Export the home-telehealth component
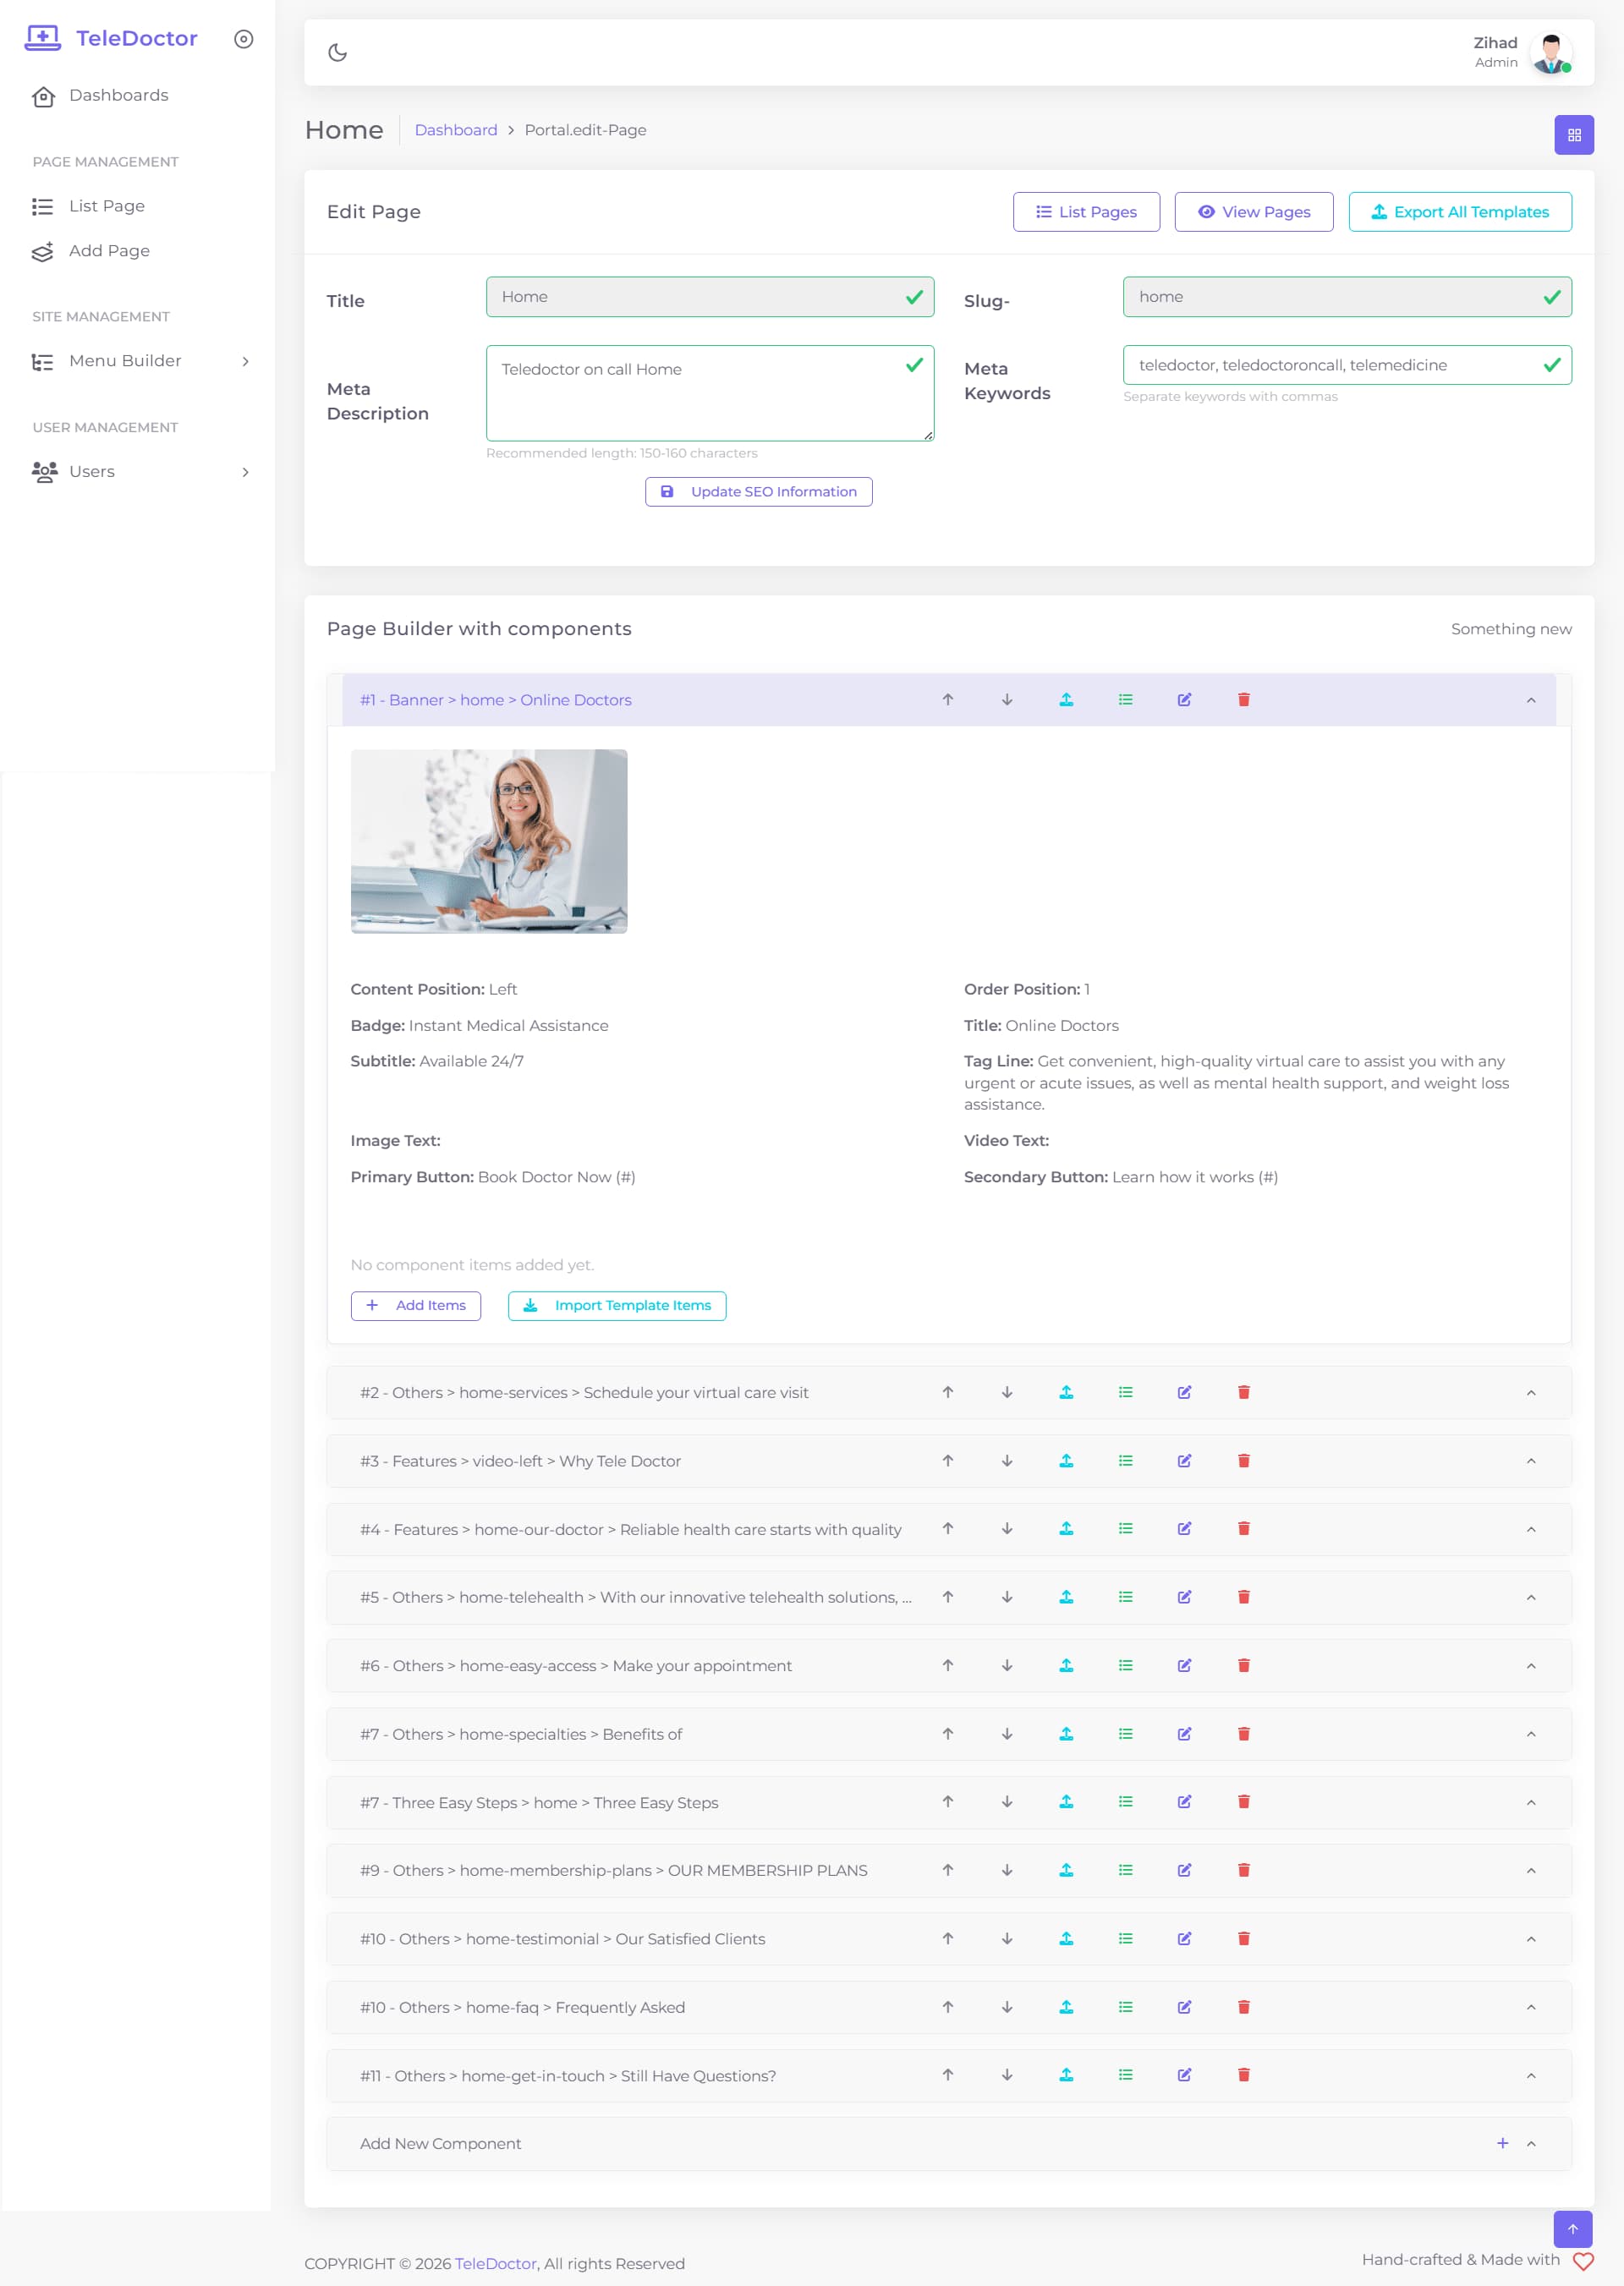Viewport: 1624px width, 2286px height. 1066,1597
